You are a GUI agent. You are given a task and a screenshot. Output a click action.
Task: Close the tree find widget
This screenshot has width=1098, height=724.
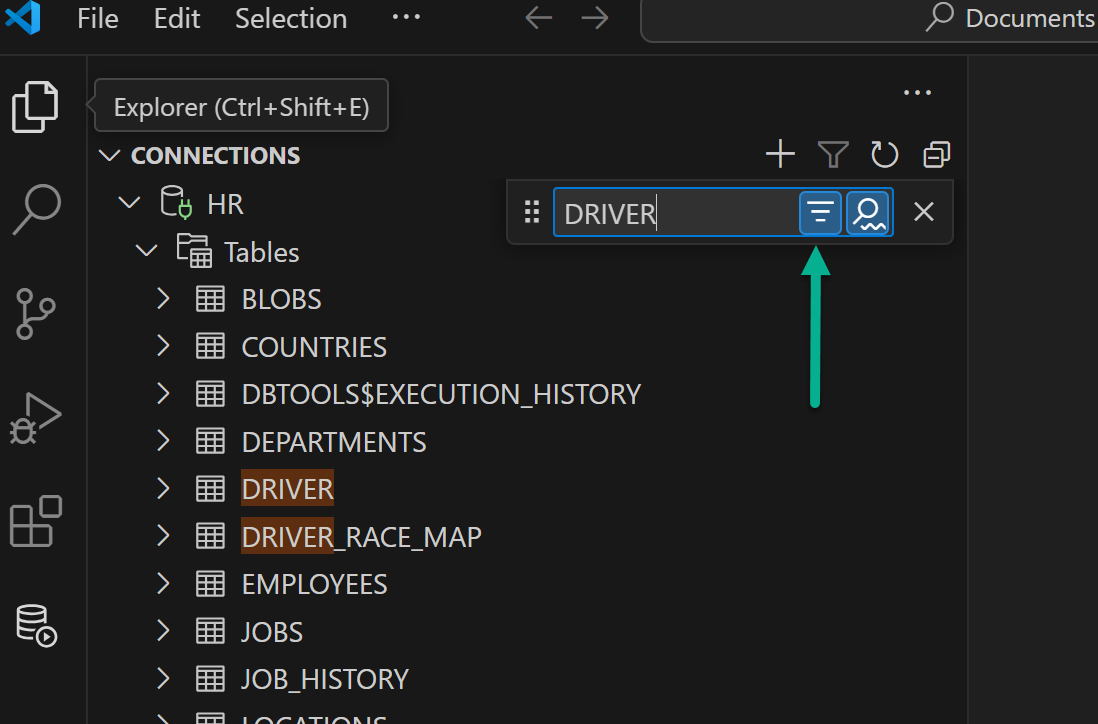point(924,212)
